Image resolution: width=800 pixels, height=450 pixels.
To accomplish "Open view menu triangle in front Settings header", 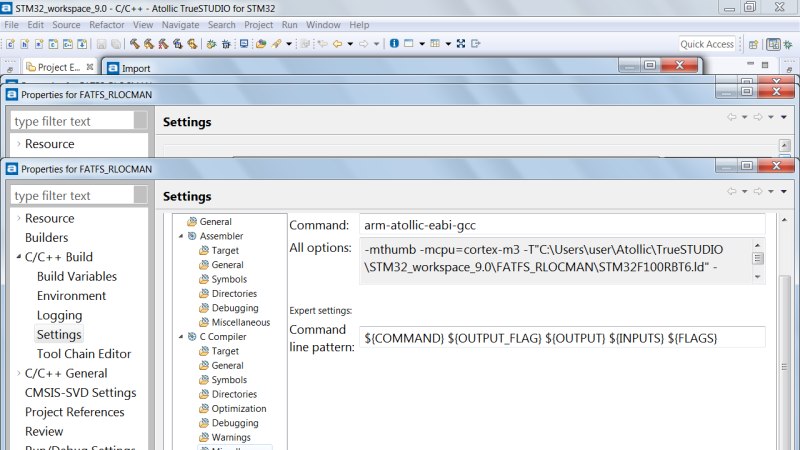I will click(784, 191).
